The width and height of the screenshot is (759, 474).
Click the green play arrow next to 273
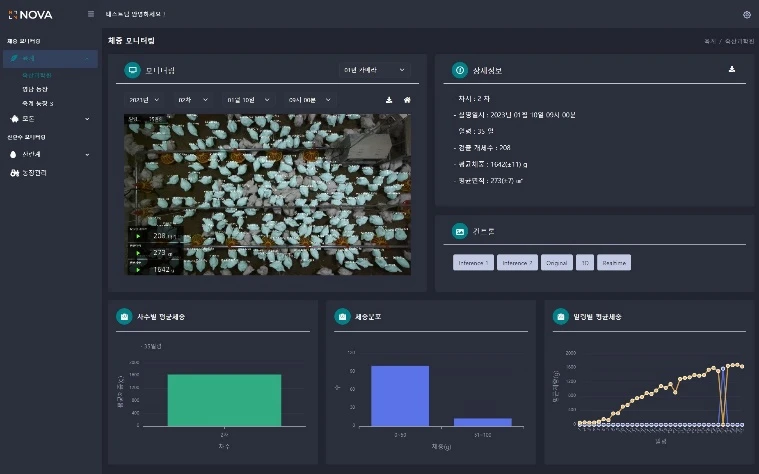[138, 253]
